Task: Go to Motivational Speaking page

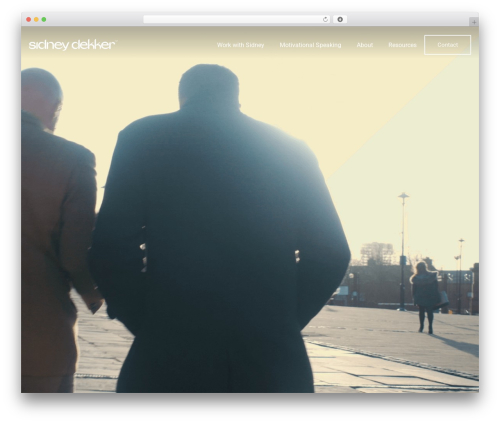Action: [310, 45]
